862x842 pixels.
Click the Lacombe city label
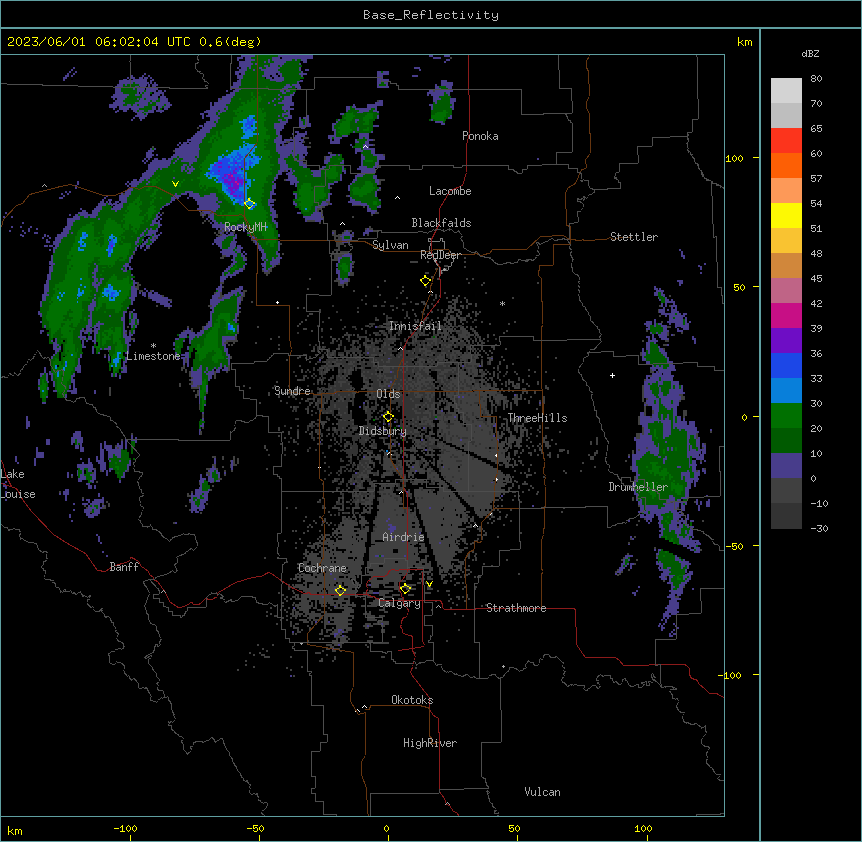(450, 191)
